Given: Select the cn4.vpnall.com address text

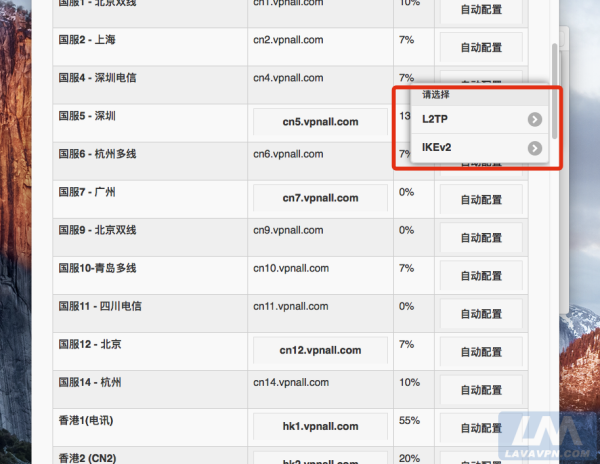Looking at the screenshot, I should (288, 78).
